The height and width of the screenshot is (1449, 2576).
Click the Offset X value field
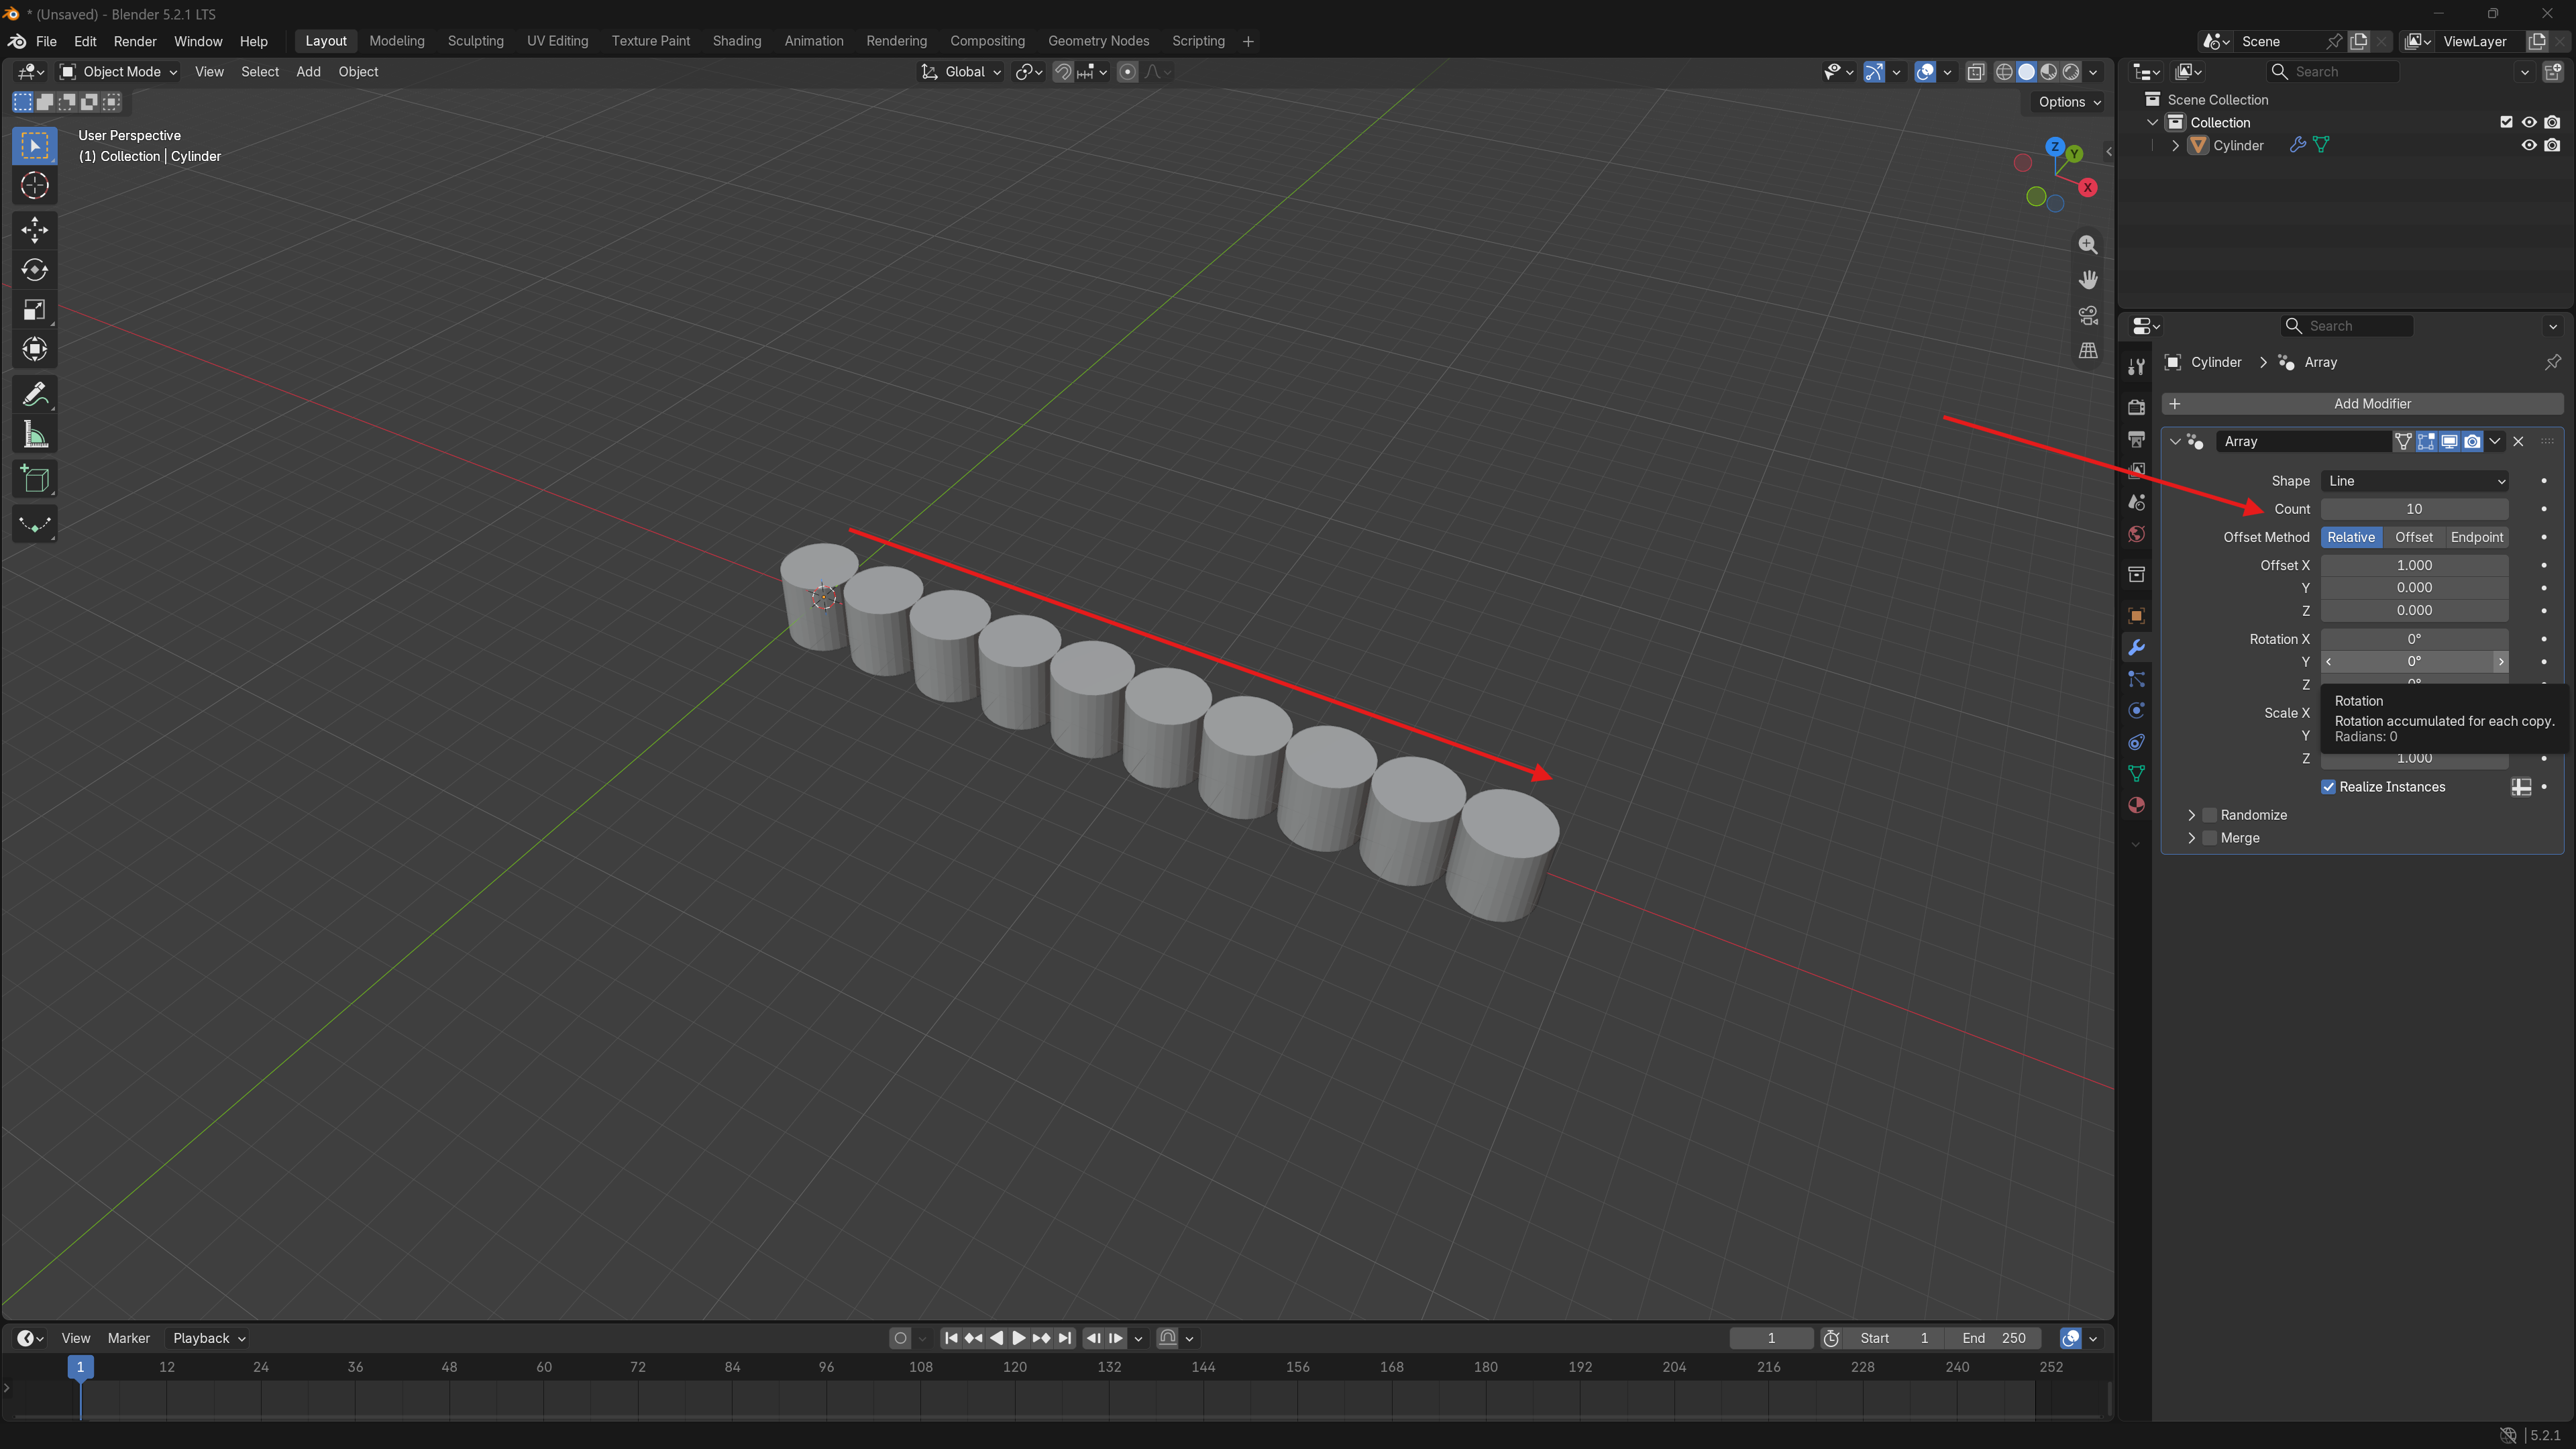click(x=2414, y=565)
